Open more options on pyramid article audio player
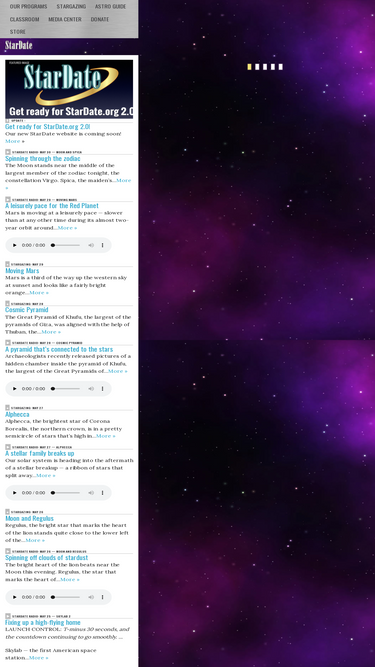This screenshot has height=667, width=375. (102, 389)
